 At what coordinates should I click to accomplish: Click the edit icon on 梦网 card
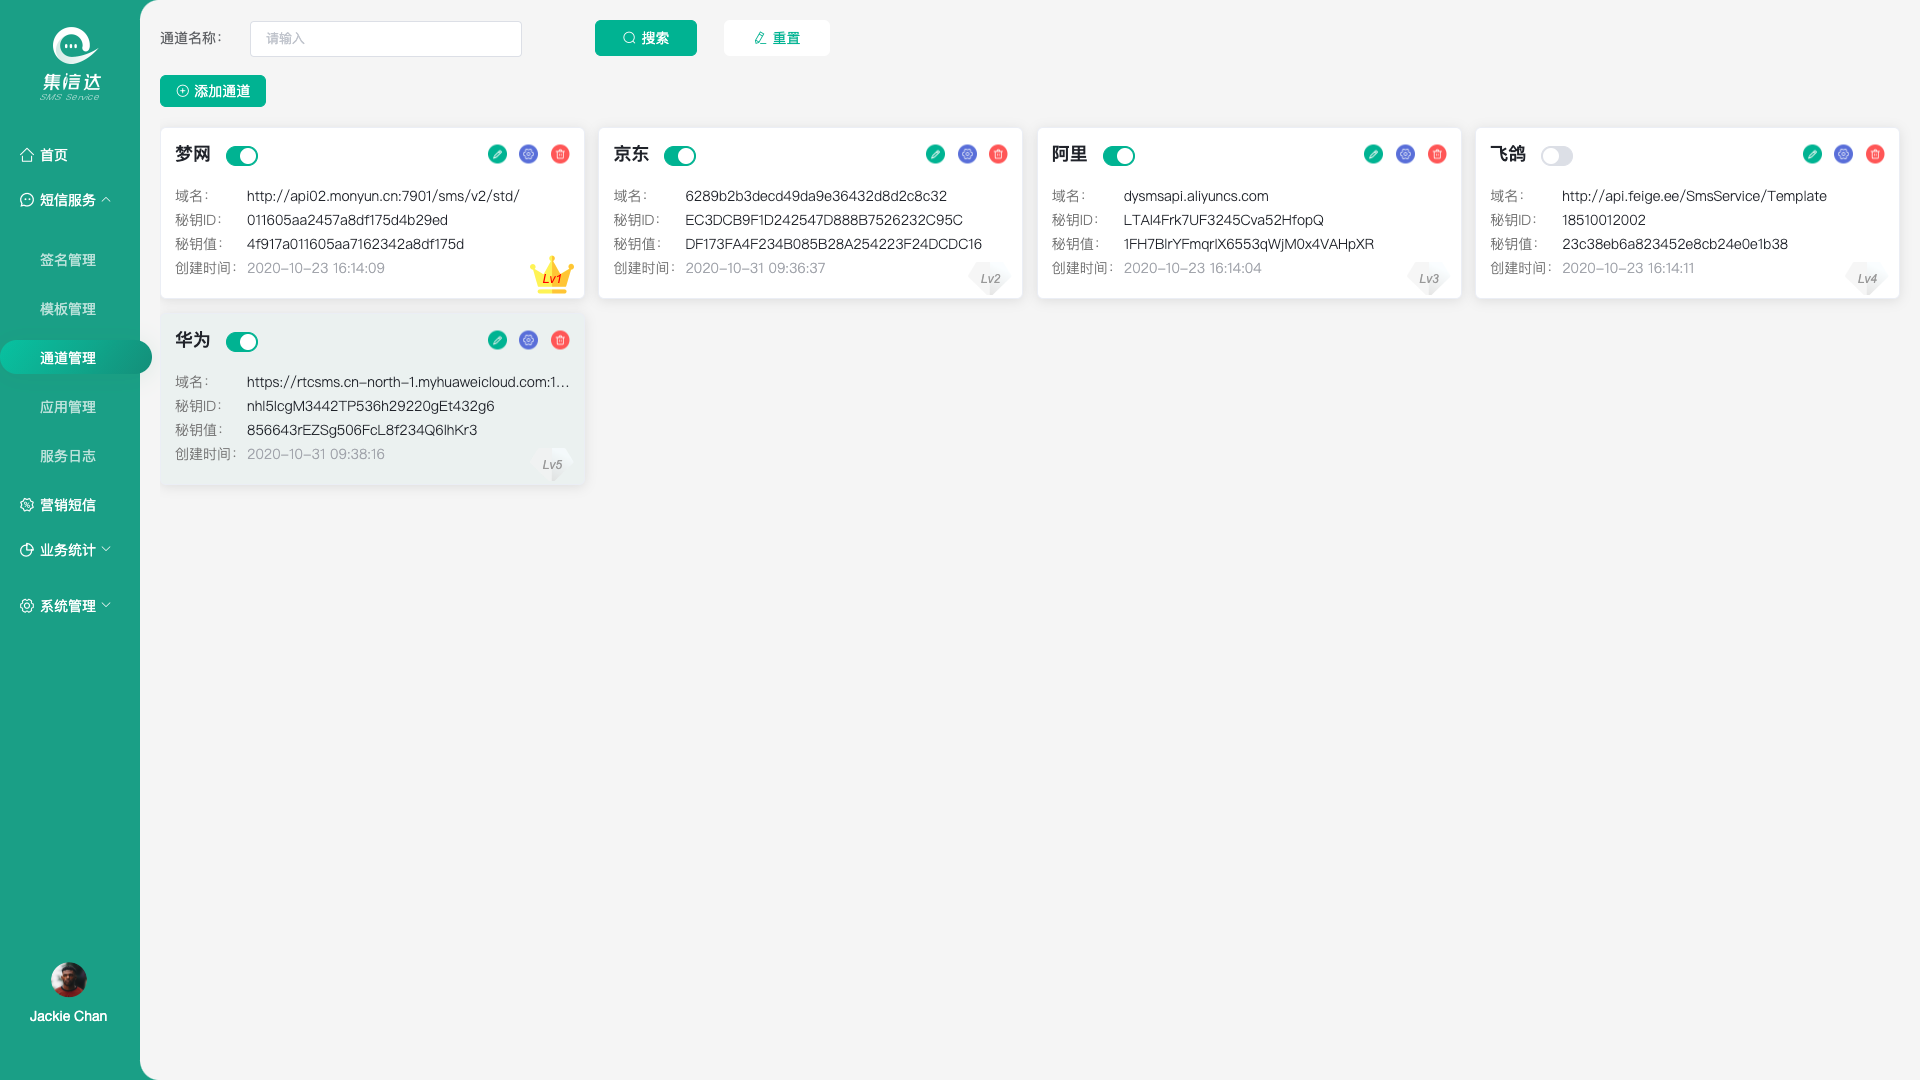[x=497, y=154]
